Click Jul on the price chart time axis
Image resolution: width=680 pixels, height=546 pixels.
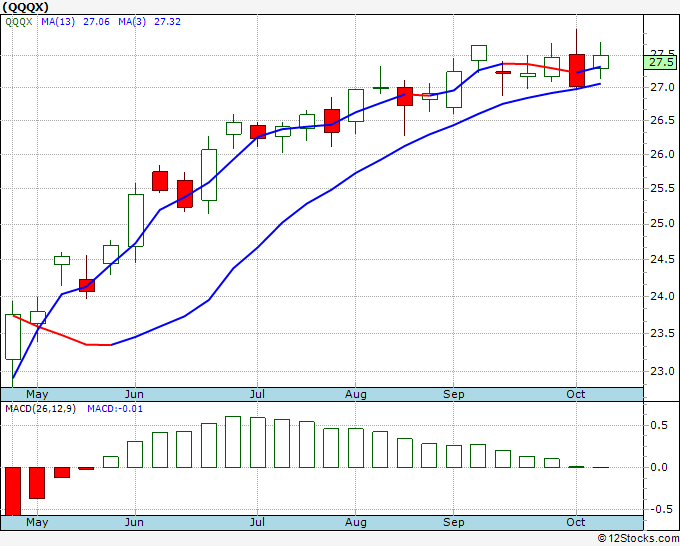click(257, 395)
